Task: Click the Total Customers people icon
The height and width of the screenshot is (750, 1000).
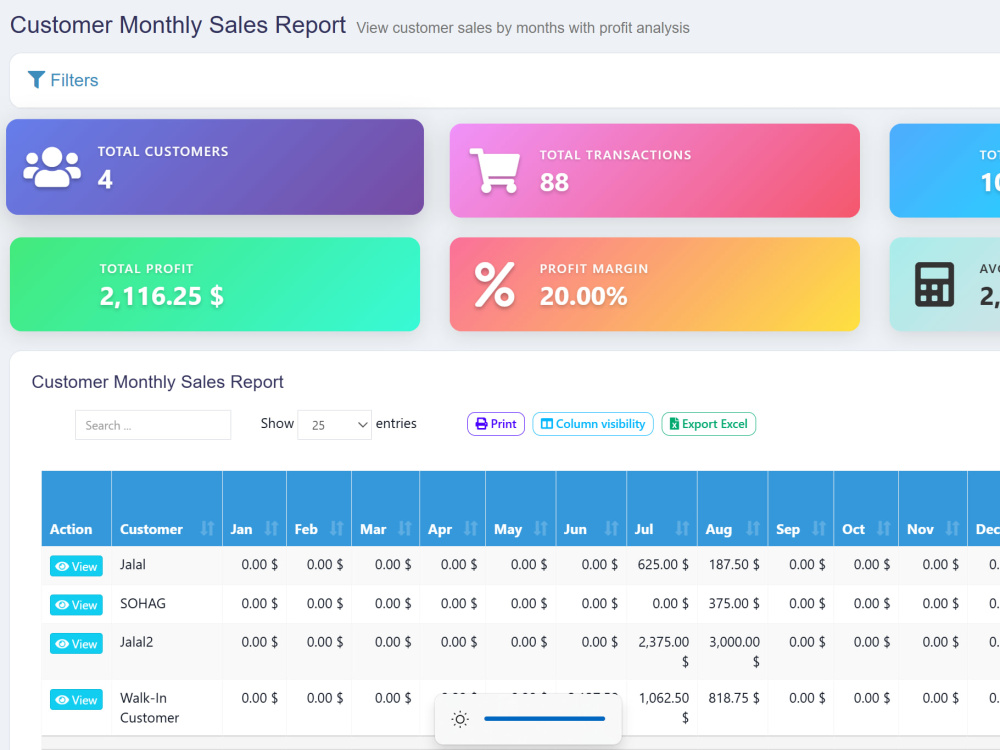Action: coord(52,167)
